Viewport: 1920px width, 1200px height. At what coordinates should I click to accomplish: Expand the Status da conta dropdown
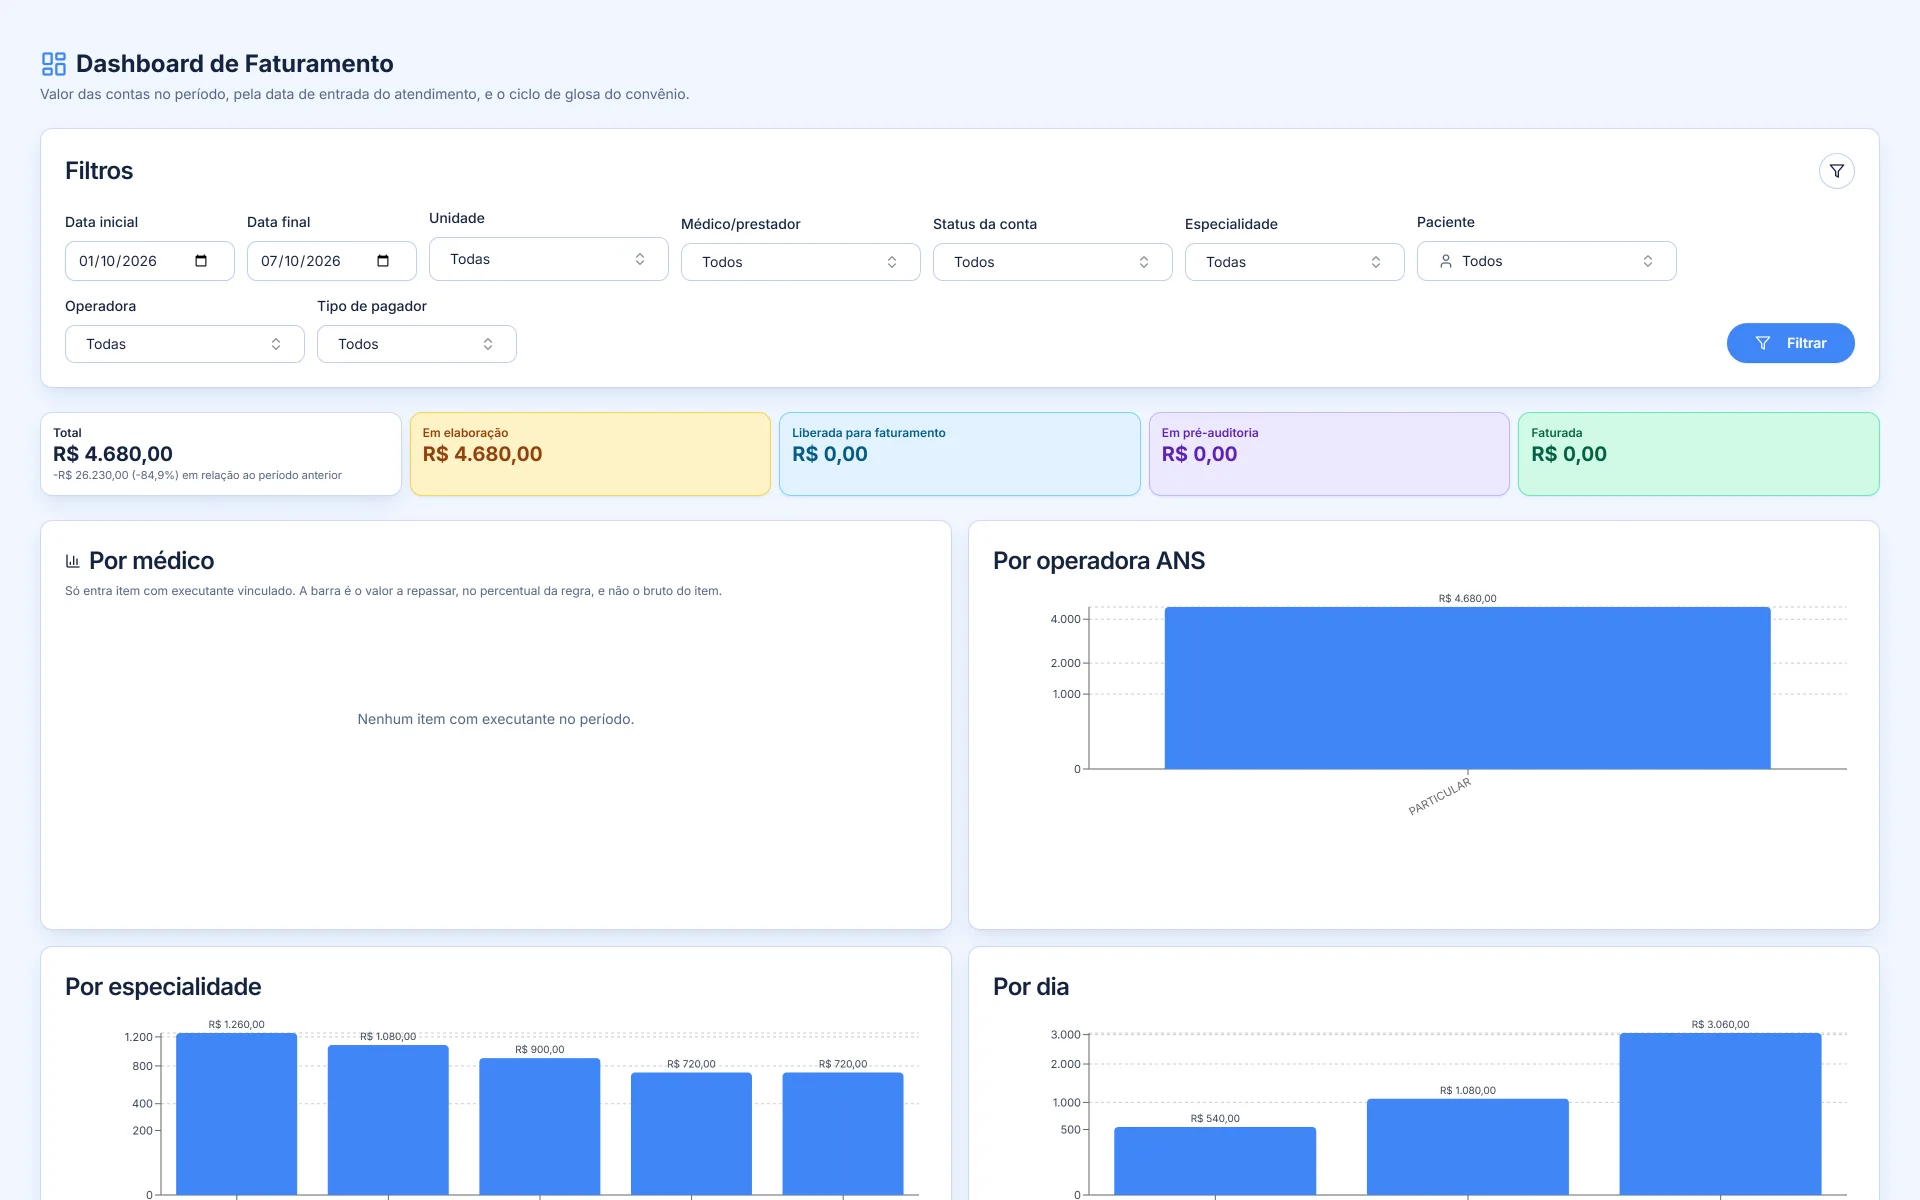[x=1053, y=262]
